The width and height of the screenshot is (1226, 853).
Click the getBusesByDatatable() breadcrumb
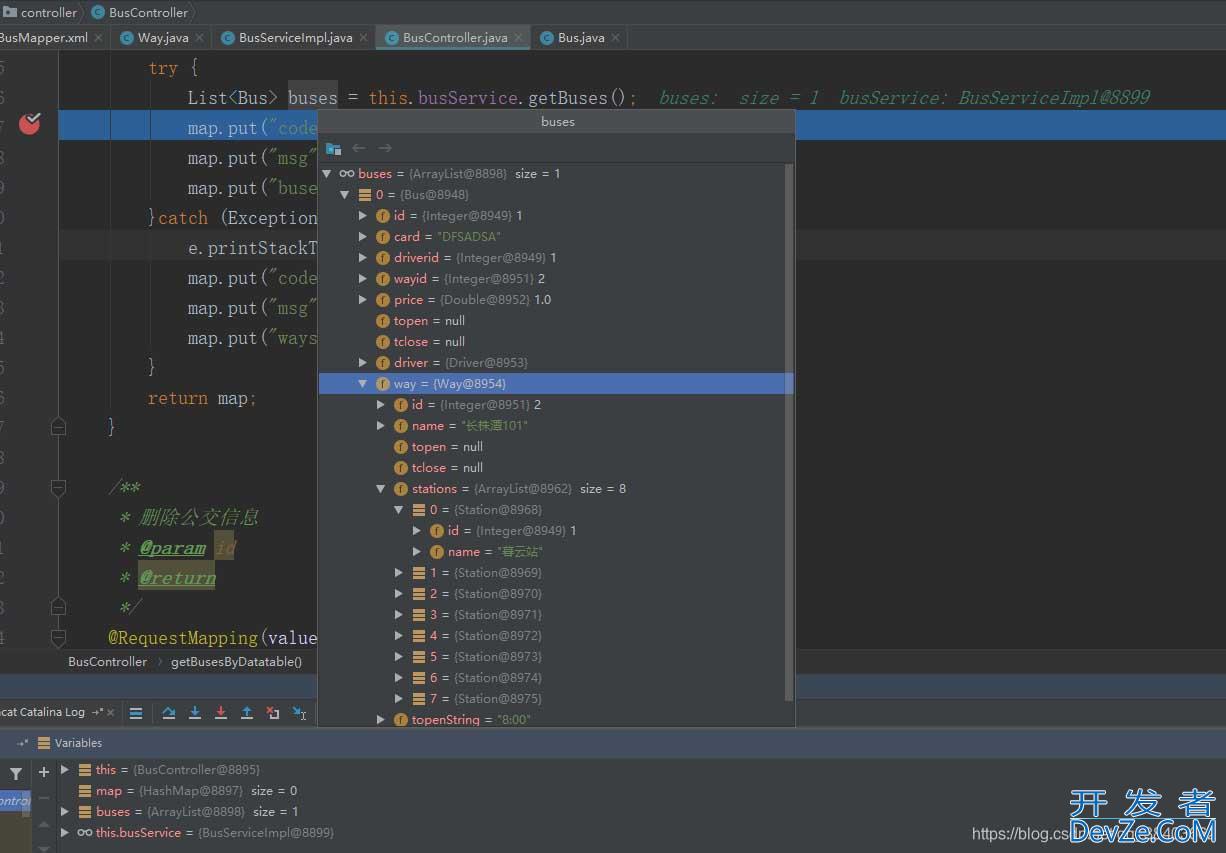tap(236, 661)
